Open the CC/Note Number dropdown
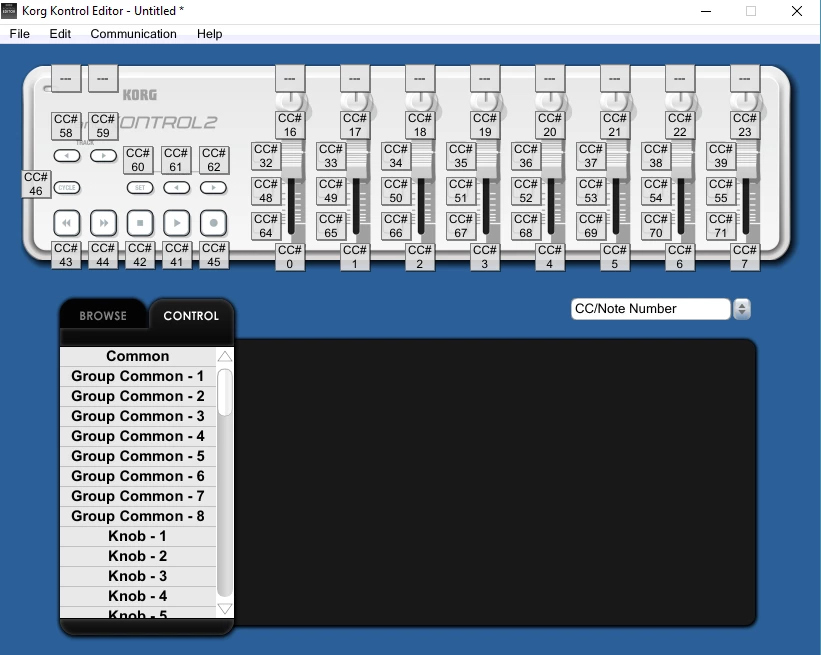821x655 pixels. [x=650, y=309]
